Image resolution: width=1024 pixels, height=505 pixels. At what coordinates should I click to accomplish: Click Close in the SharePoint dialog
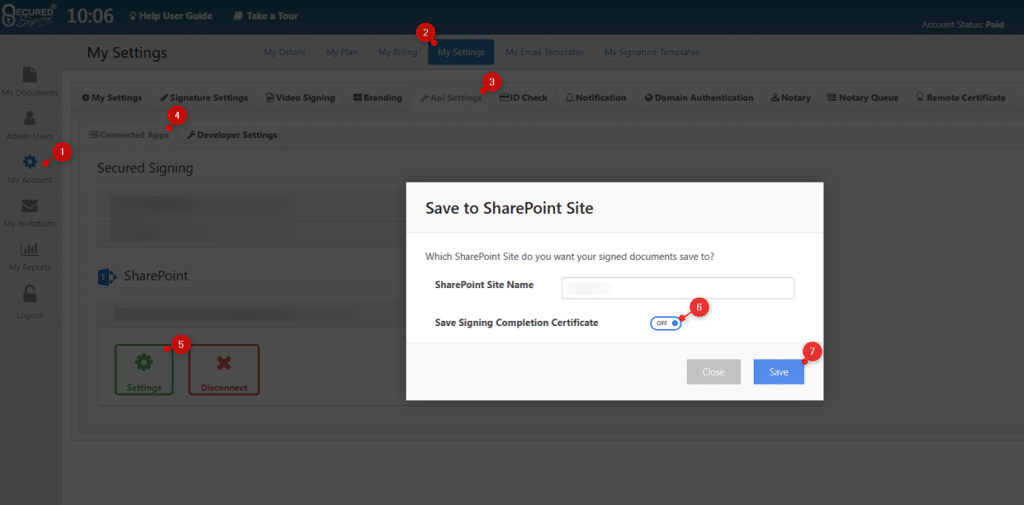(714, 372)
